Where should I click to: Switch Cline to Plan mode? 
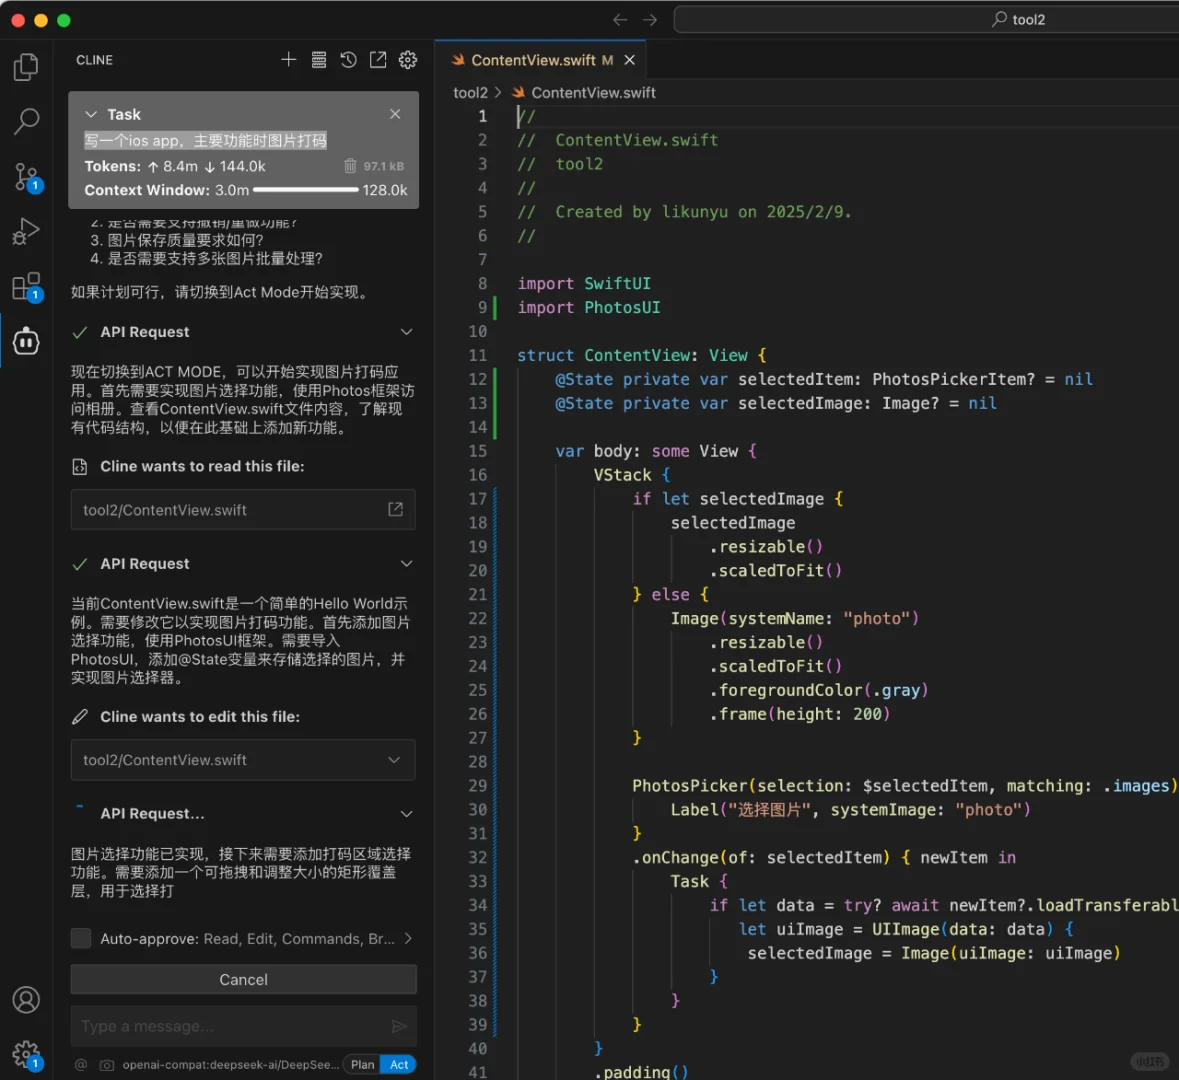362,1064
